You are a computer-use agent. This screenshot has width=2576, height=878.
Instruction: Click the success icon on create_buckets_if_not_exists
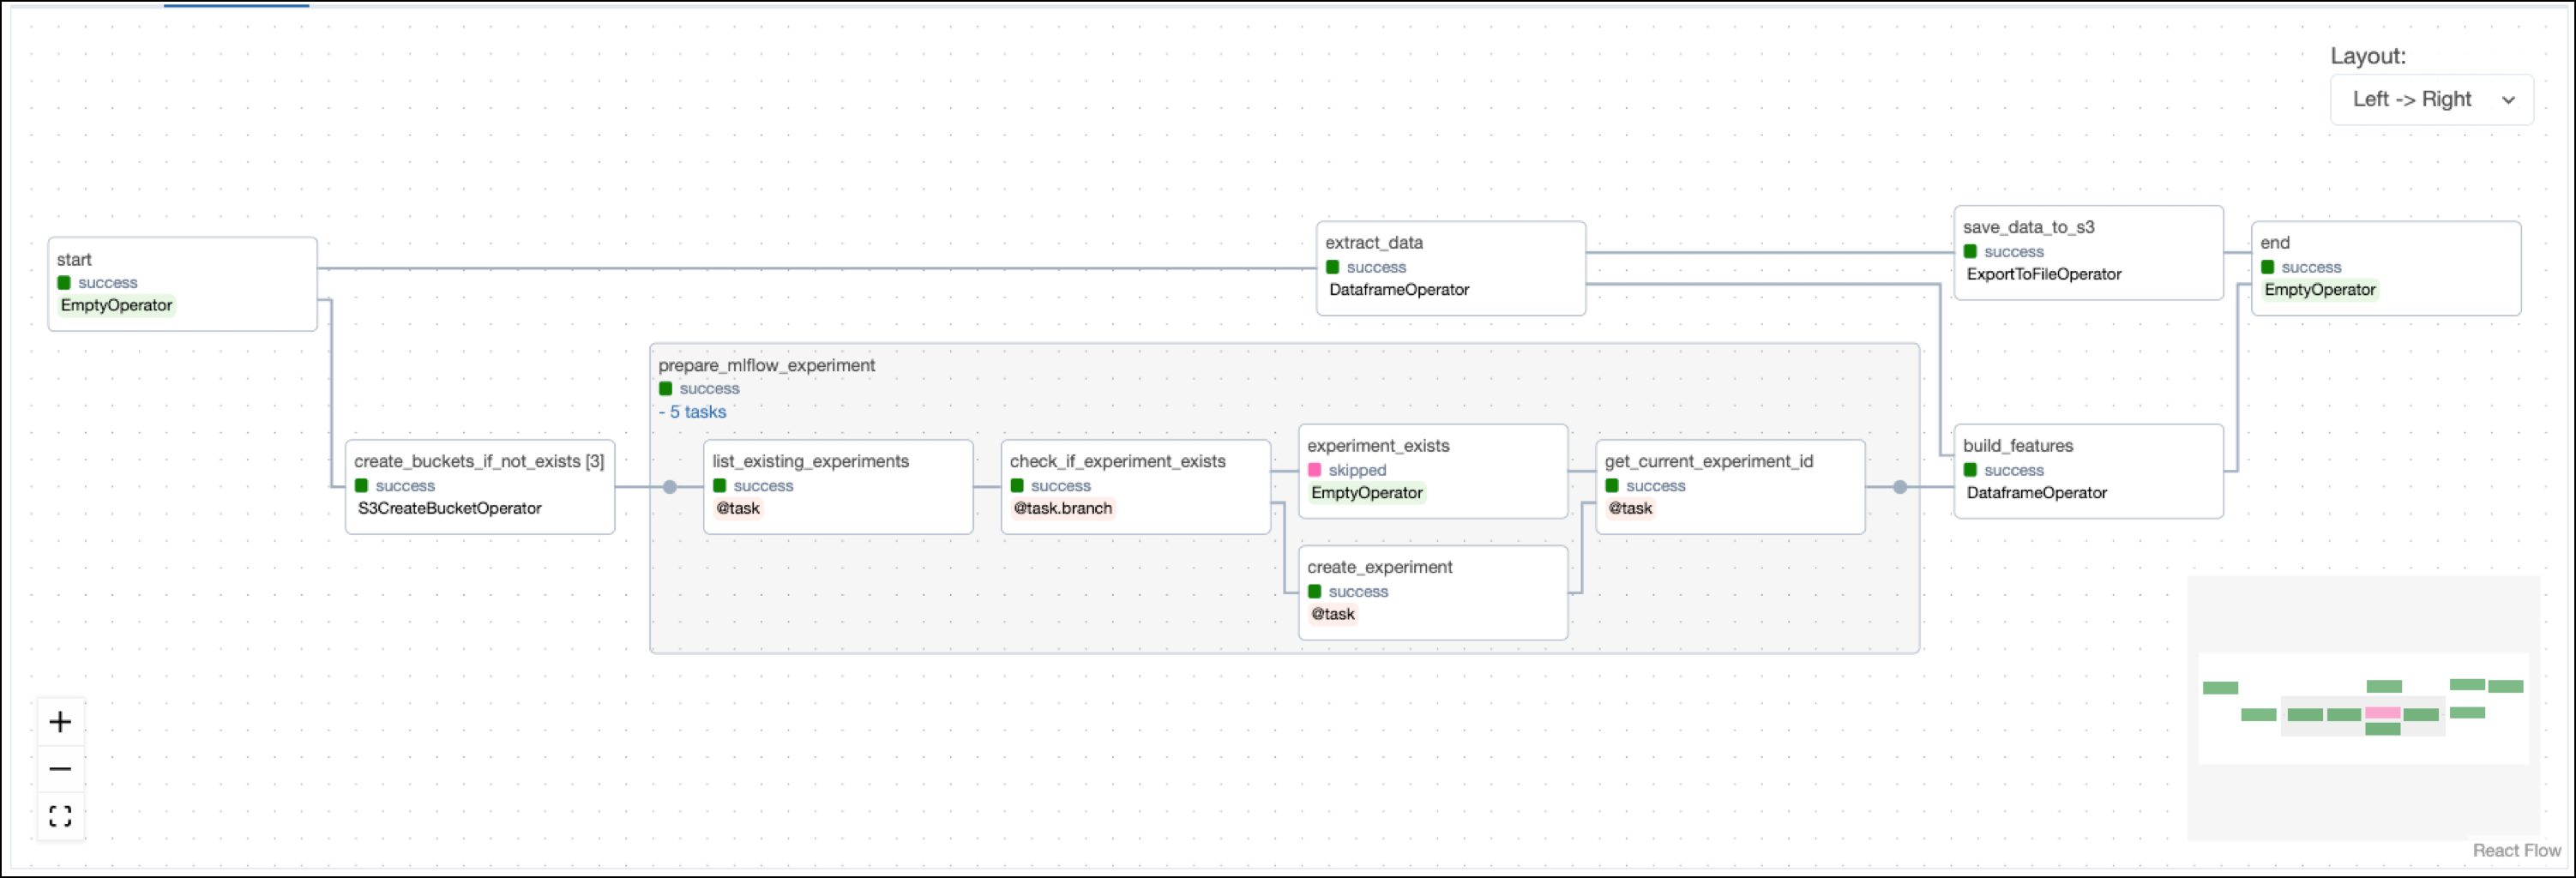pyautogui.click(x=364, y=486)
